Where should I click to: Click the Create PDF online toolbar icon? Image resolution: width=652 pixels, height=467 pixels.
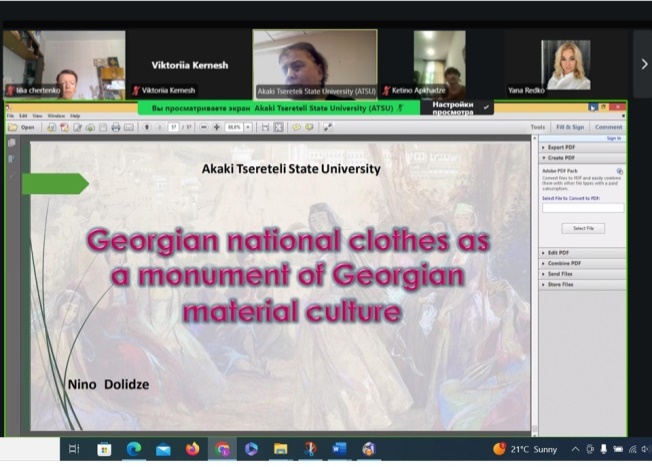point(51,127)
